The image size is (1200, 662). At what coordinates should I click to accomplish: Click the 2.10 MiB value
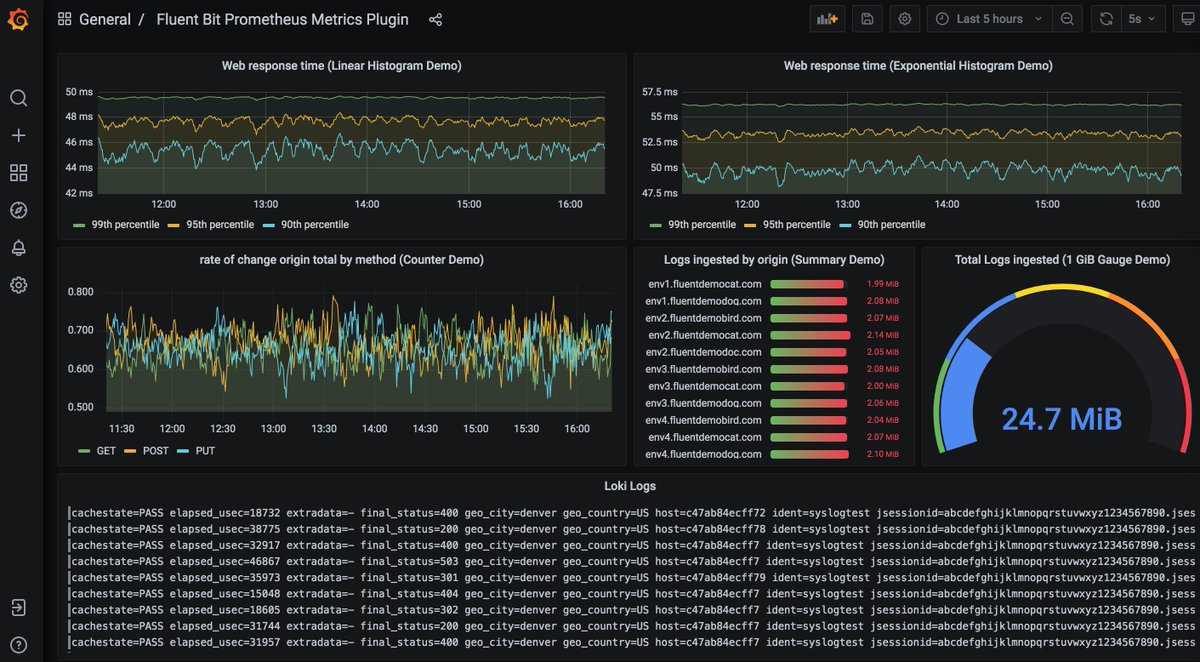pos(883,454)
